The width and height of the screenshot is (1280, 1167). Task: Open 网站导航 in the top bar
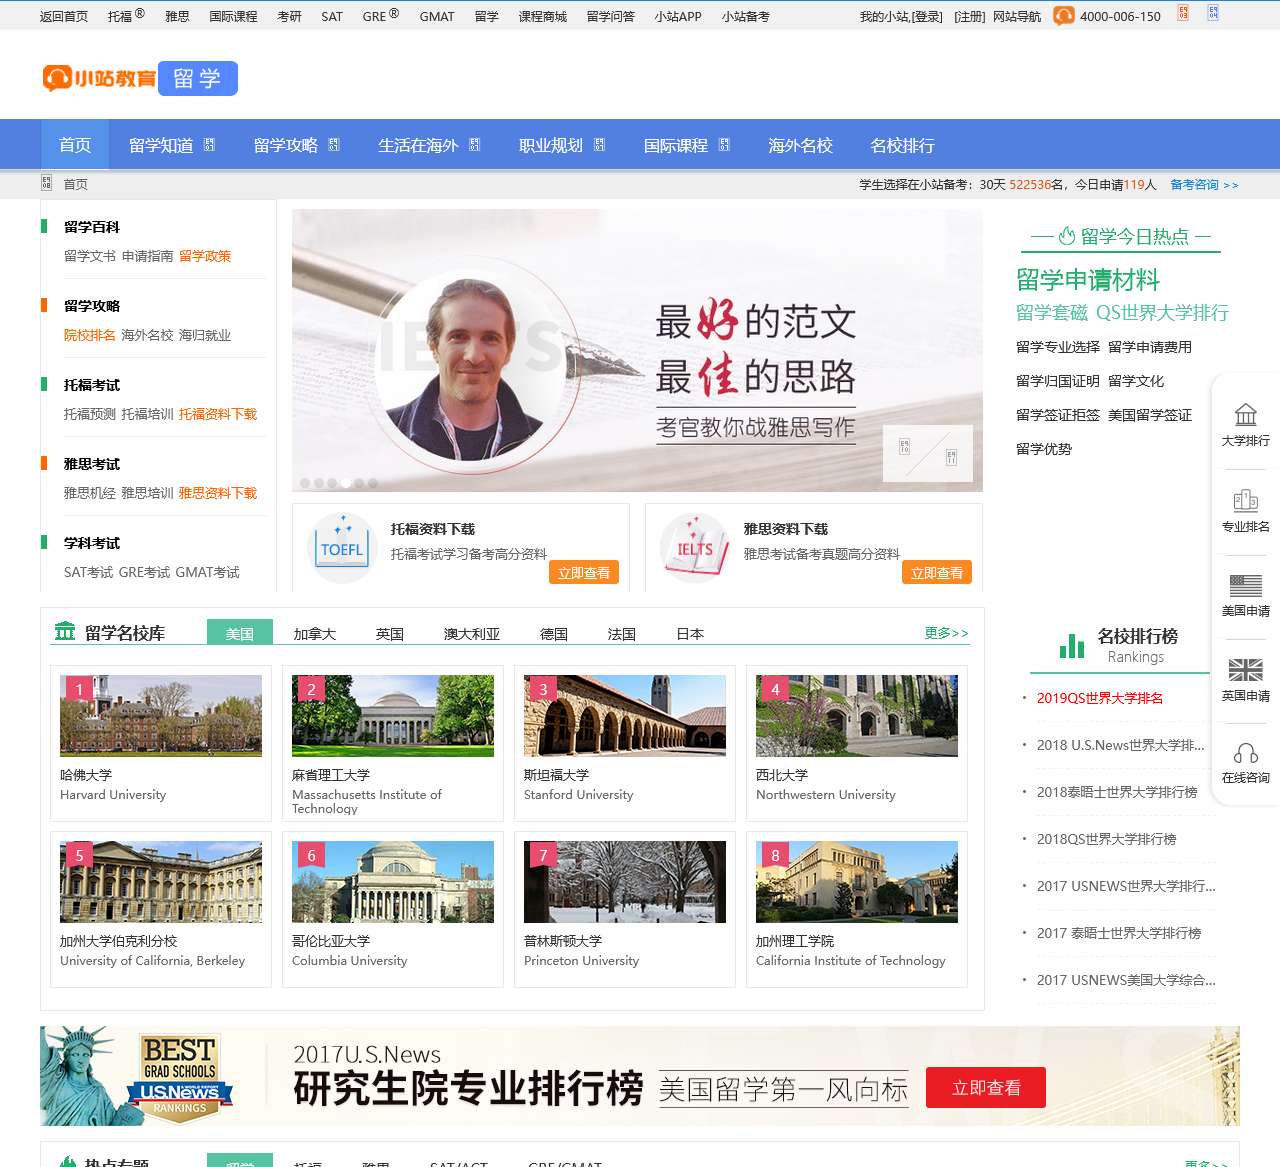[1017, 16]
